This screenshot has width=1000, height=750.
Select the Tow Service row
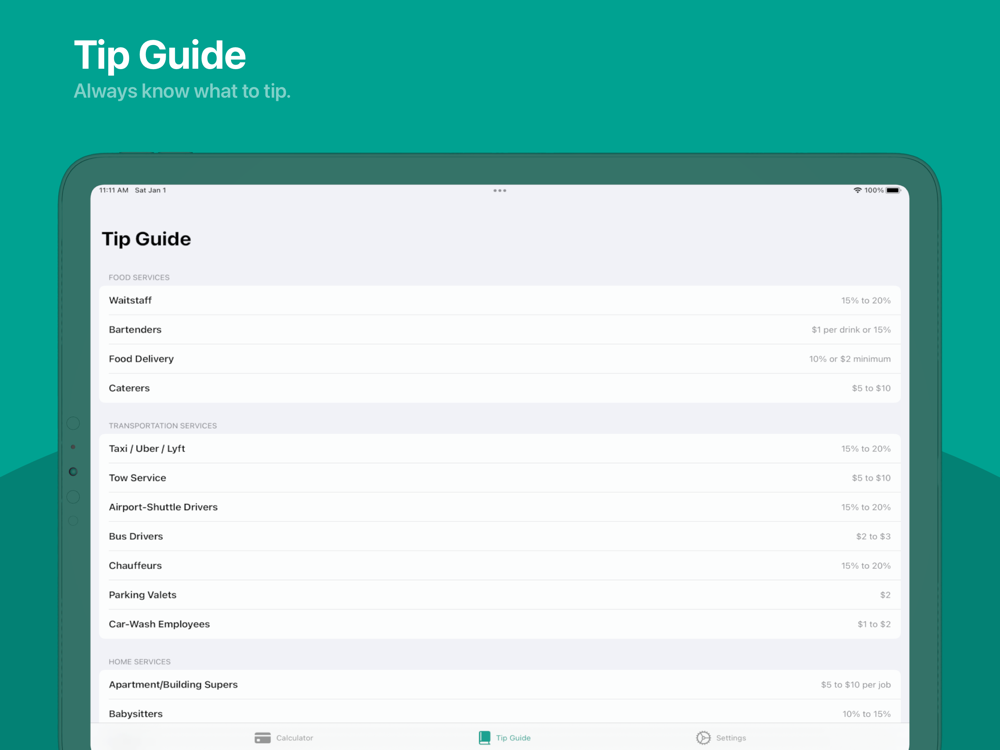(500, 478)
